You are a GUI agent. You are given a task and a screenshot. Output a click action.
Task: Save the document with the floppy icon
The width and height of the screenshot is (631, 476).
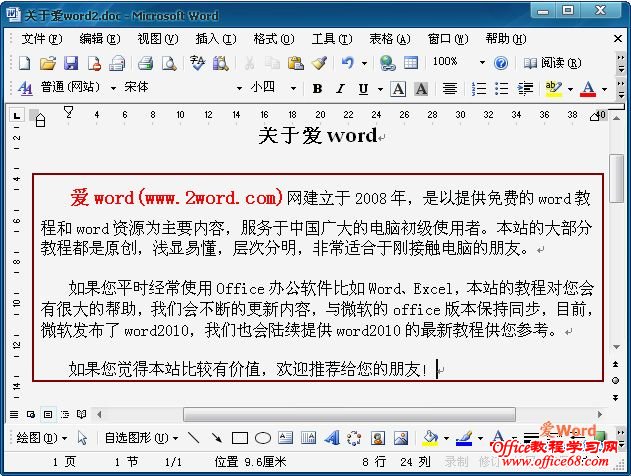71,63
